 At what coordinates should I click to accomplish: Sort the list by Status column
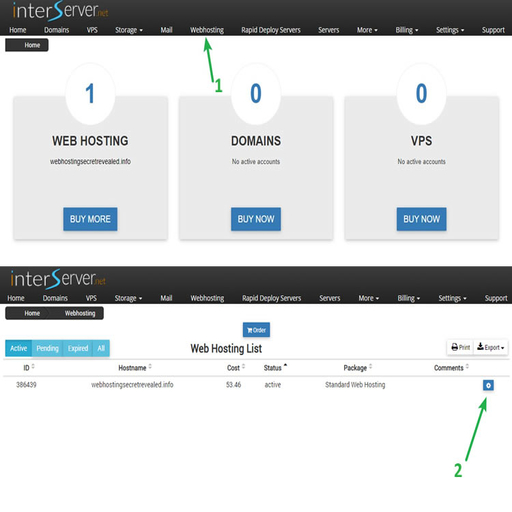[x=275, y=368]
